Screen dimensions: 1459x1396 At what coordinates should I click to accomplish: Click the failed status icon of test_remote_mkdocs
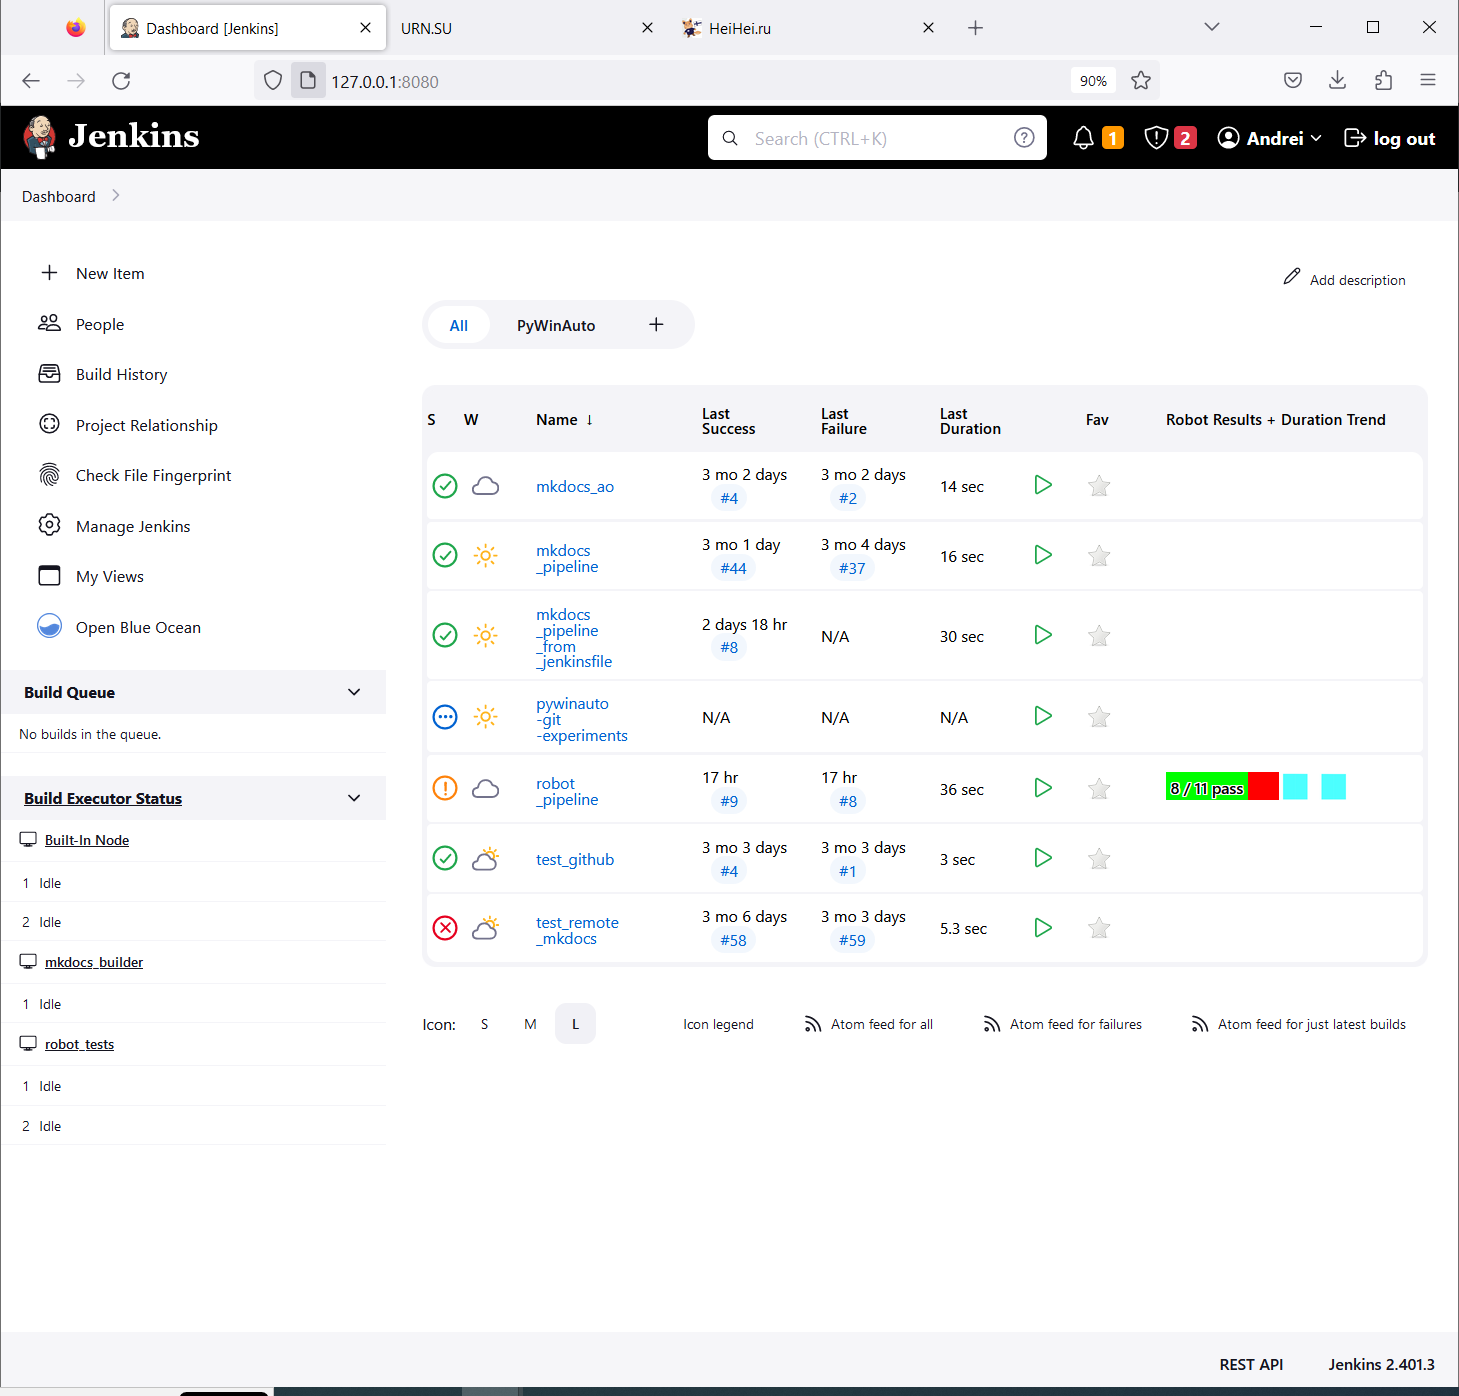445,928
